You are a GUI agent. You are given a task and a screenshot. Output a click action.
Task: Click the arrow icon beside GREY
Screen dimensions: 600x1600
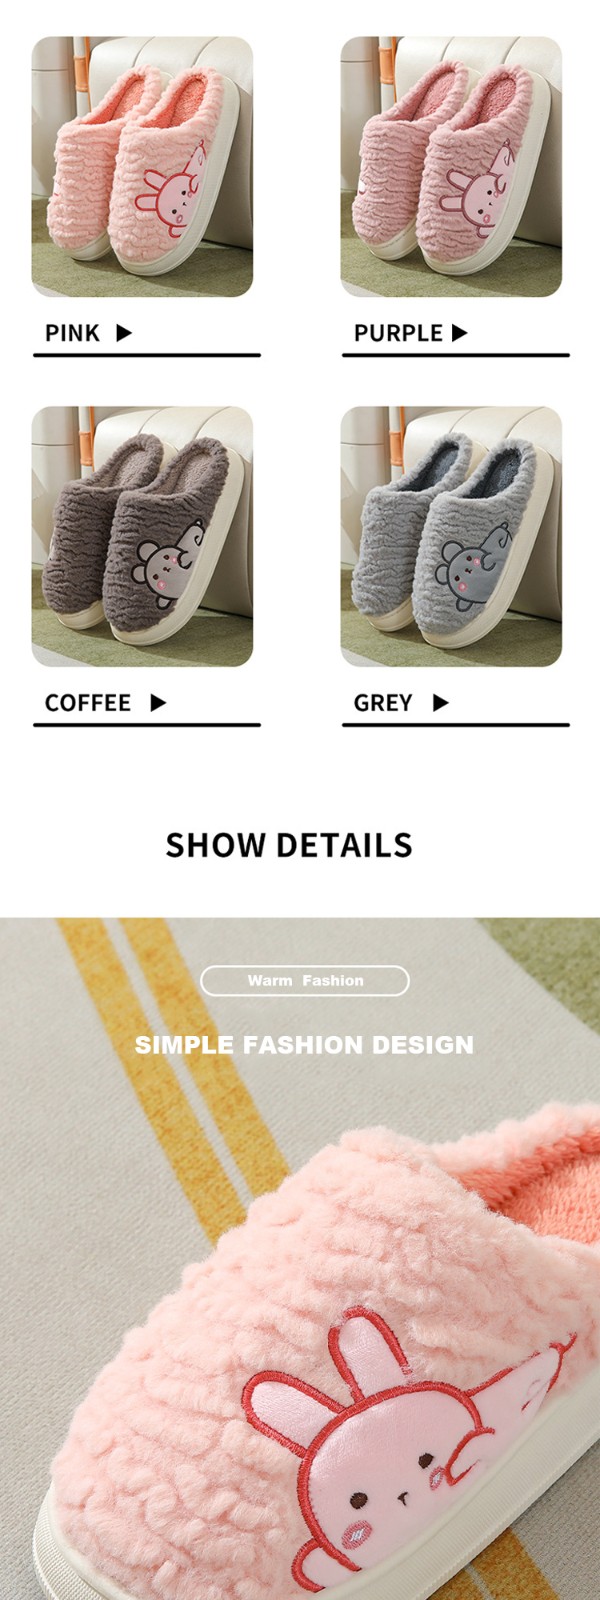tap(440, 703)
